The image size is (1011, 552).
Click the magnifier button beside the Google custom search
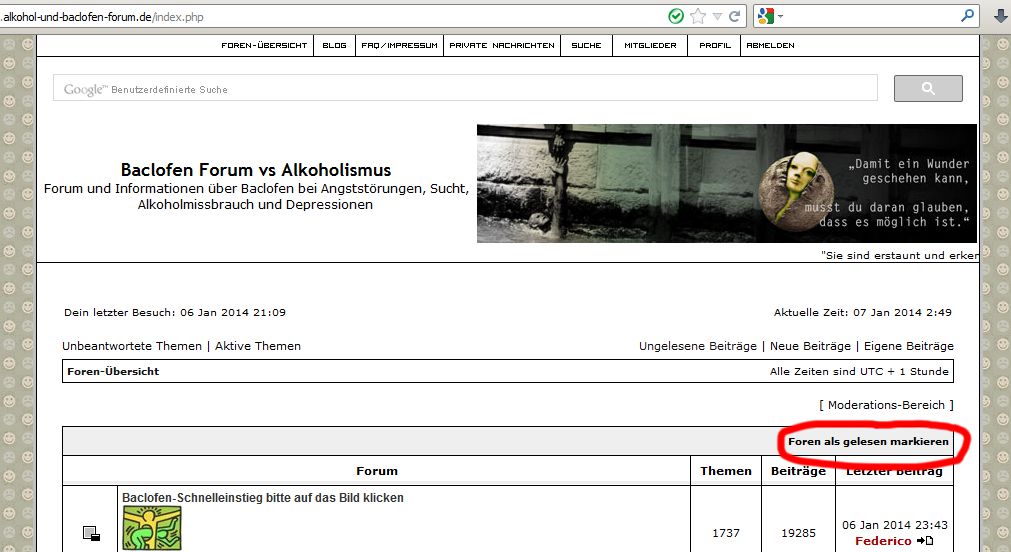928,89
